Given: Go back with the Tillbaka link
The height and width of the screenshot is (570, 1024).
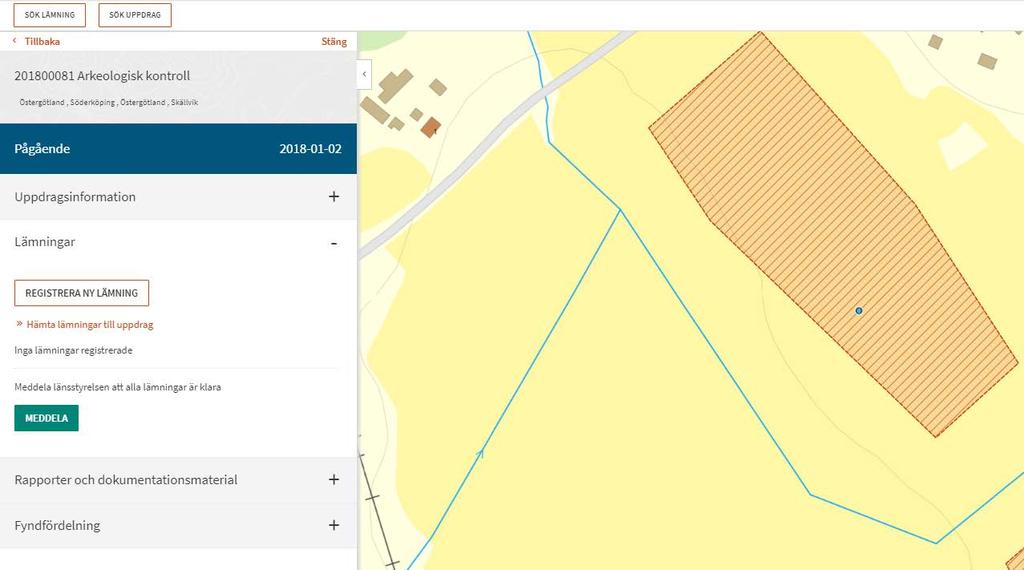Looking at the screenshot, I should tap(42, 41).
